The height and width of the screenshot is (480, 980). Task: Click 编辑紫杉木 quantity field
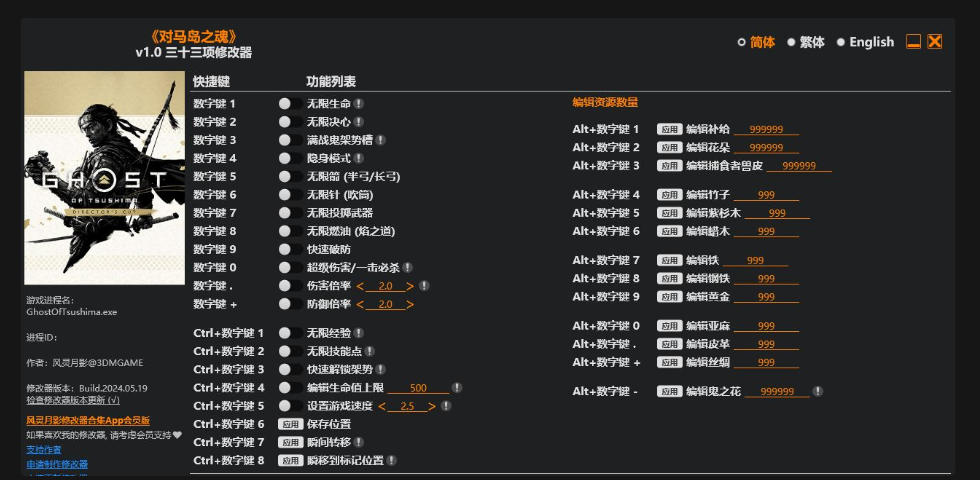tap(777, 213)
